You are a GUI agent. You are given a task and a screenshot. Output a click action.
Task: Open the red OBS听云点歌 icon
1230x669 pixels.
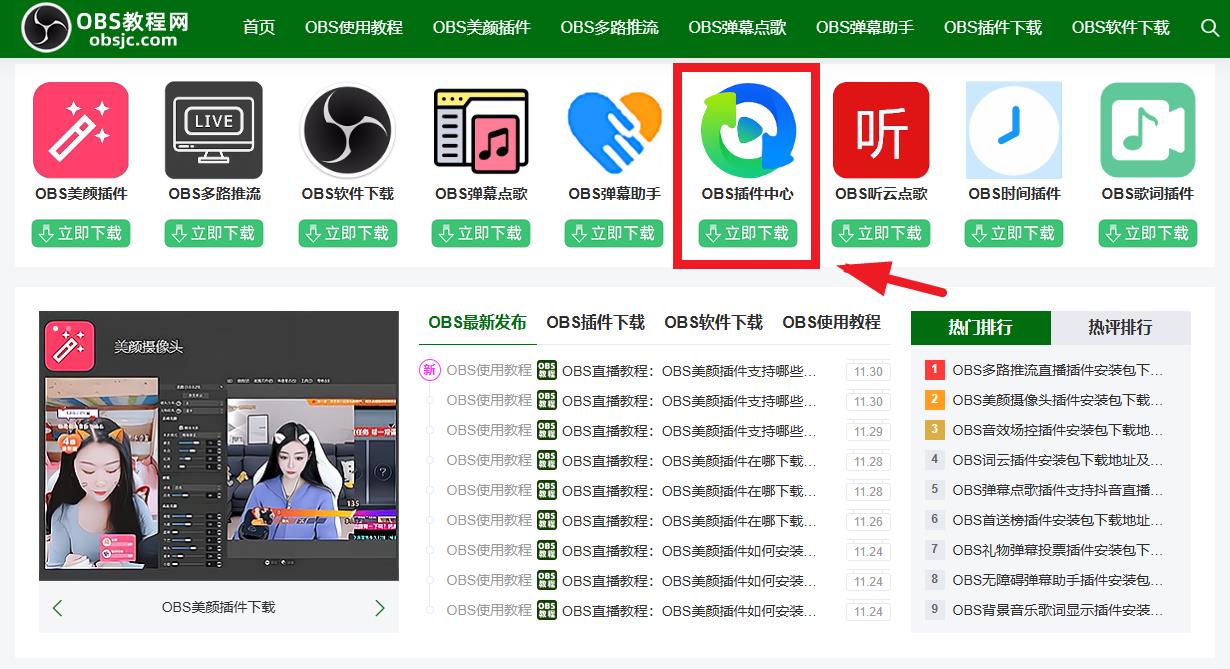click(881, 130)
